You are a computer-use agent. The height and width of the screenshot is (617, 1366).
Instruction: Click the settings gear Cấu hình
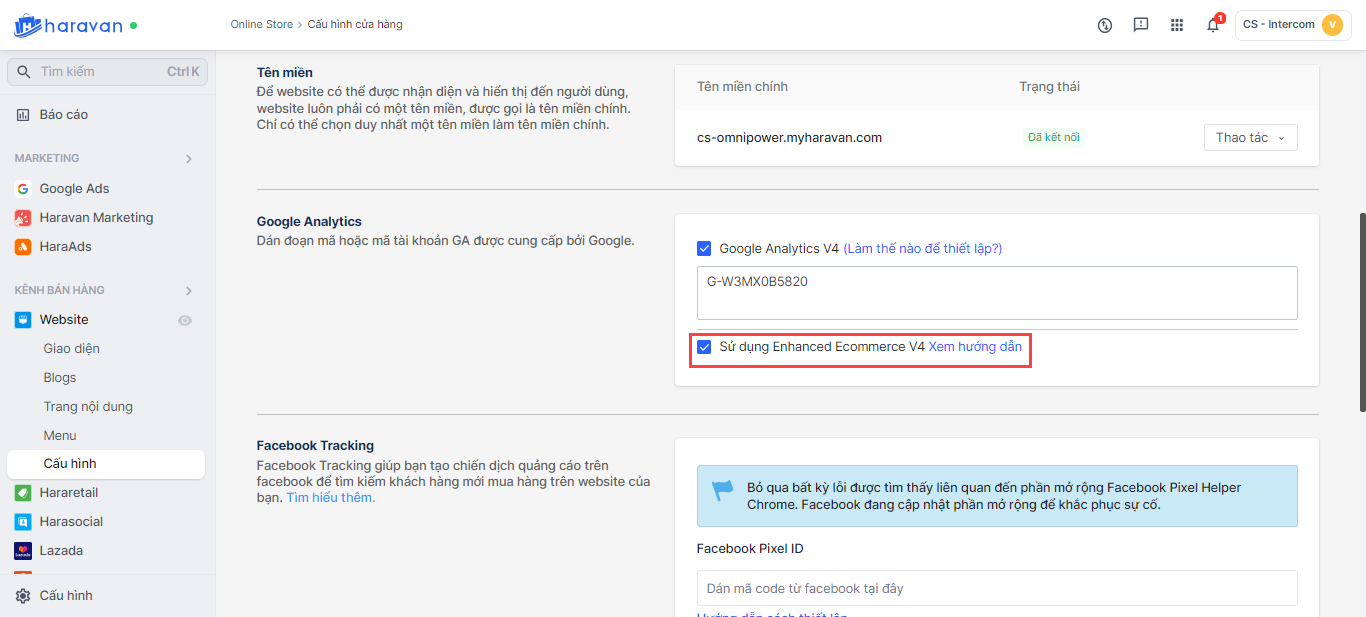click(23, 596)
